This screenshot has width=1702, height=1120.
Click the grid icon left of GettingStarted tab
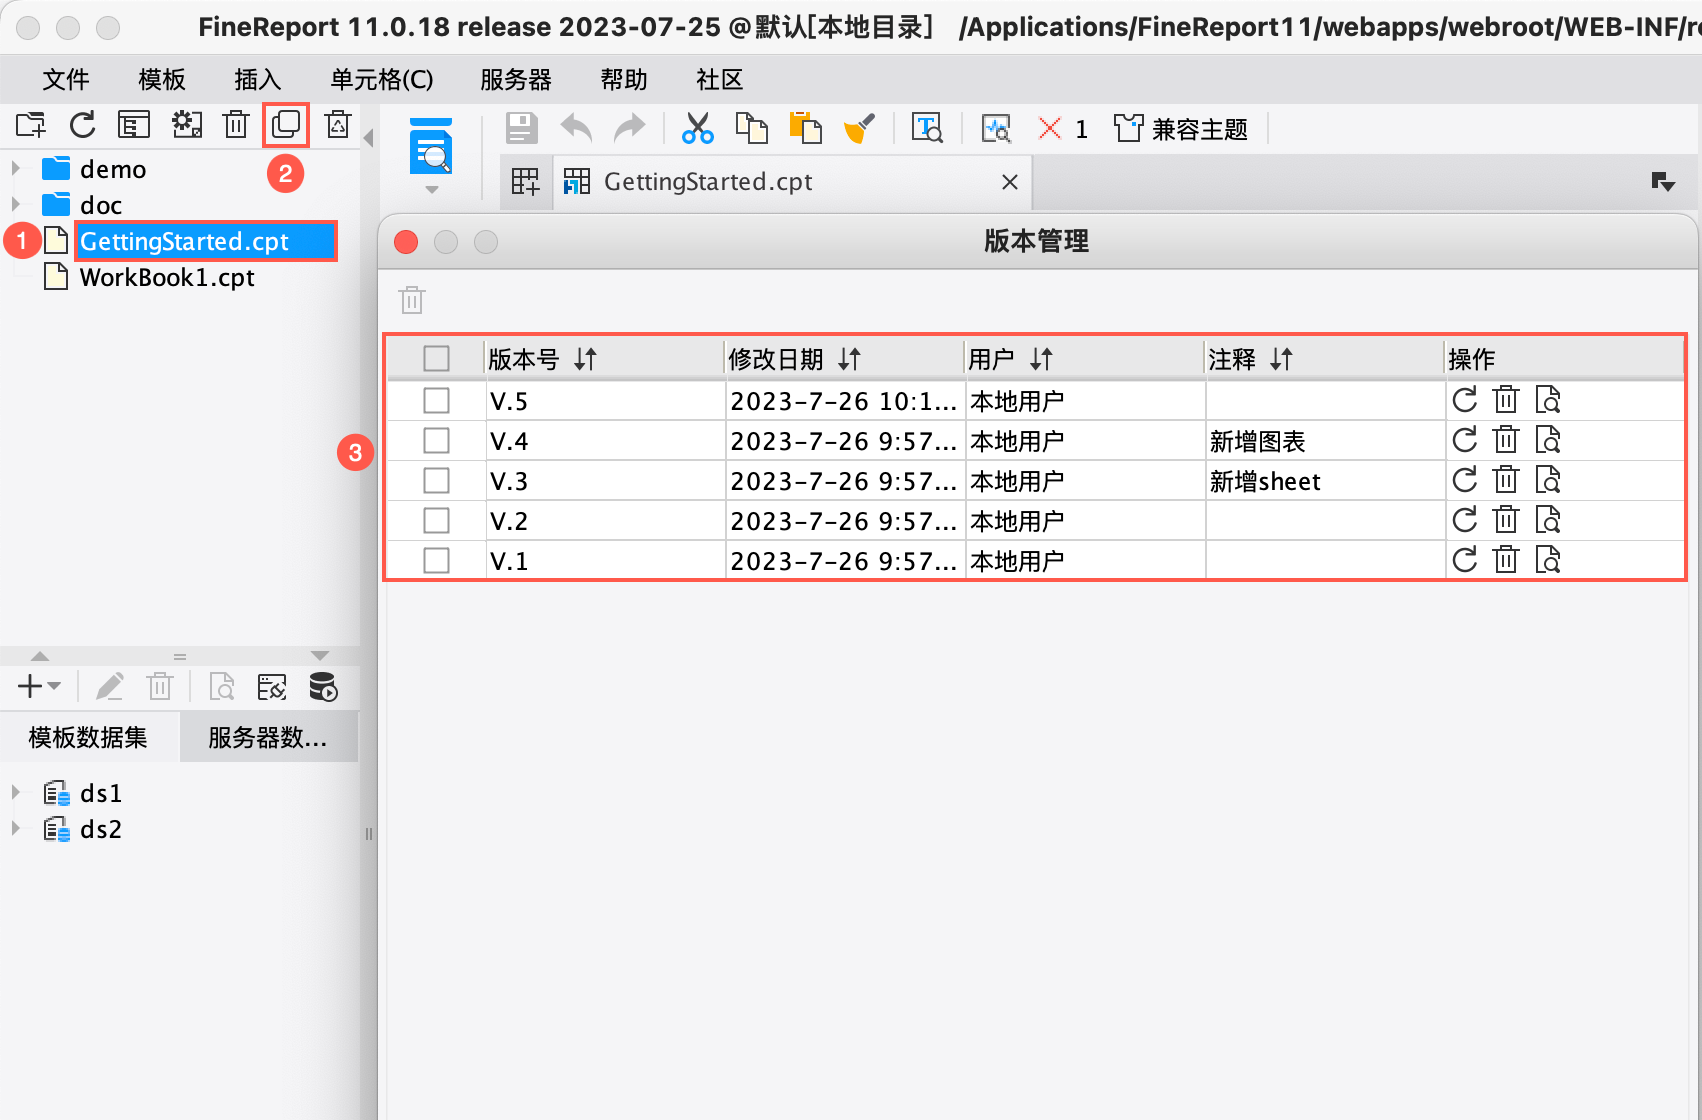[x=526, y=182]
